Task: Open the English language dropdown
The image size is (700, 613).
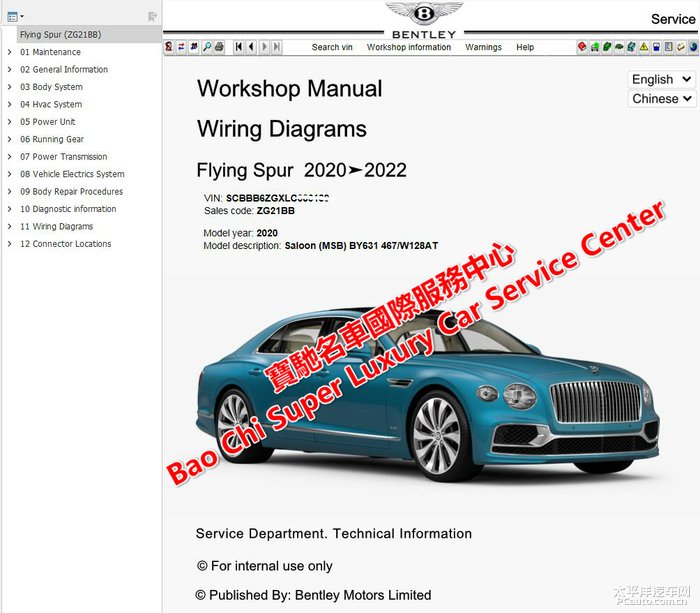Action: click(x=661, y=79)
